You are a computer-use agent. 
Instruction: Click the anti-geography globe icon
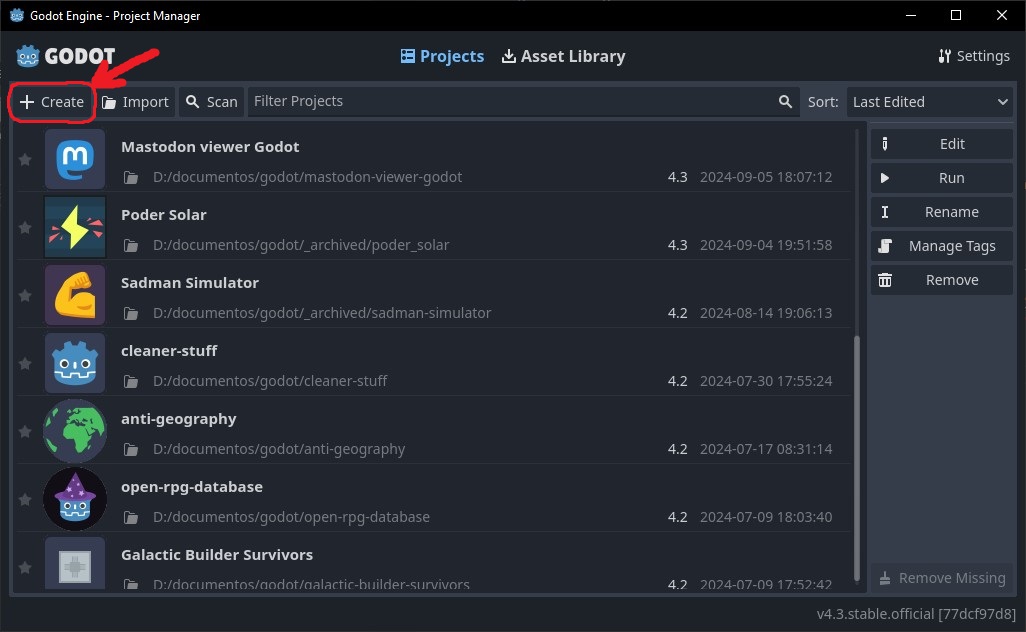tap(75, 431)
